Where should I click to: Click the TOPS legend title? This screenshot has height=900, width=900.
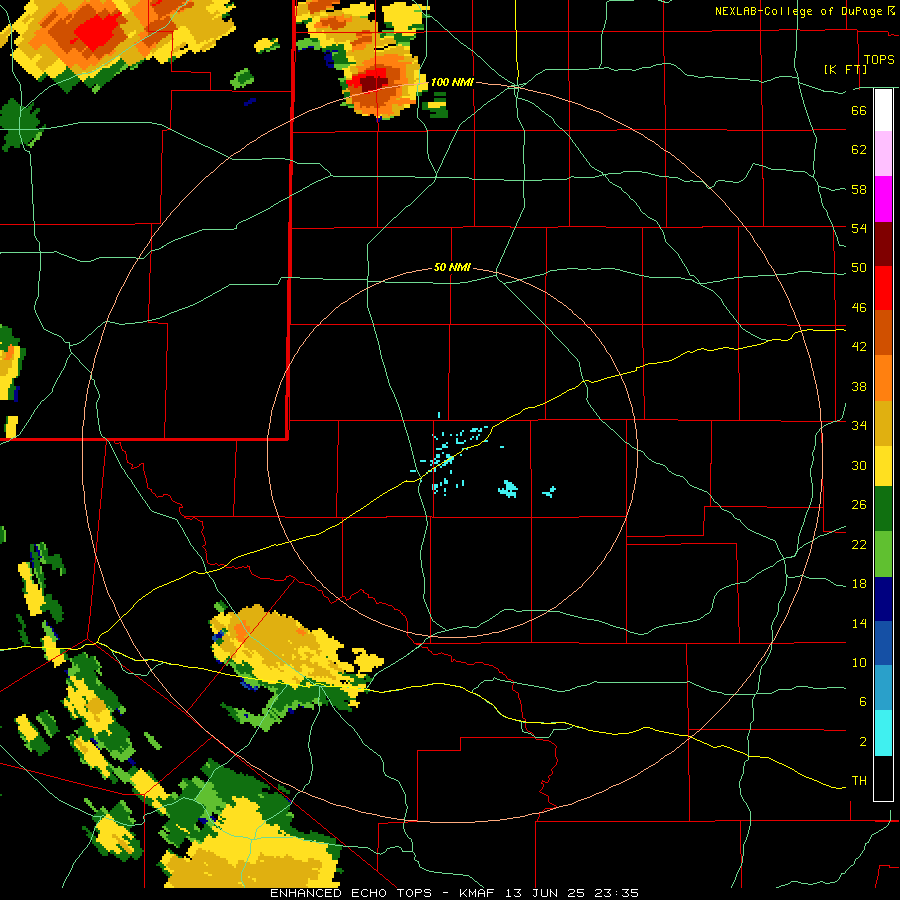[x=879, y=59]
